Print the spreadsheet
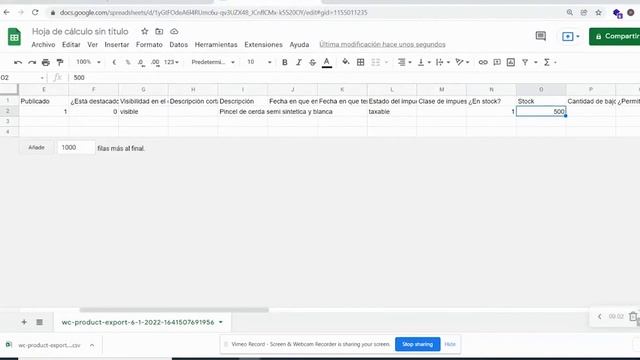The height and width of the screenshot is (360, 640). click(46, 62)
